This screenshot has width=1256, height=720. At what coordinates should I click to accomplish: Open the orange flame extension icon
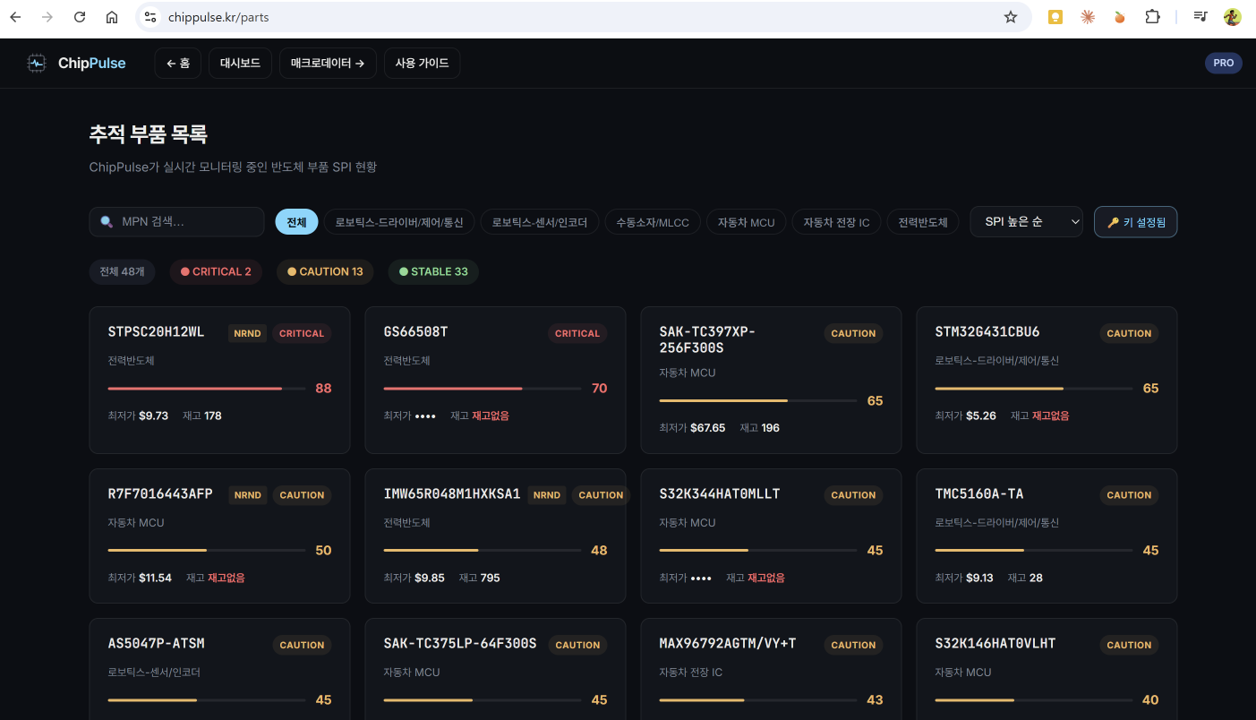pyautogui.click(x=1119, y=17)
